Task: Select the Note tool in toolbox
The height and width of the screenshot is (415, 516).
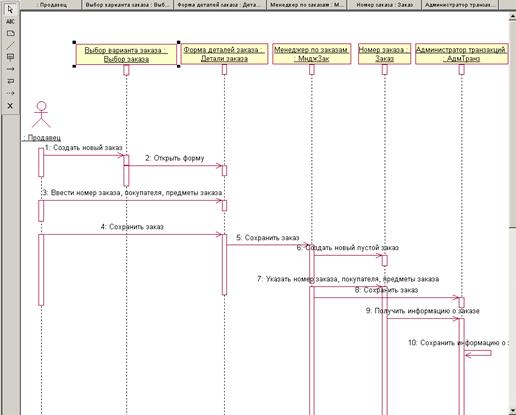Action: coord(10,33)
